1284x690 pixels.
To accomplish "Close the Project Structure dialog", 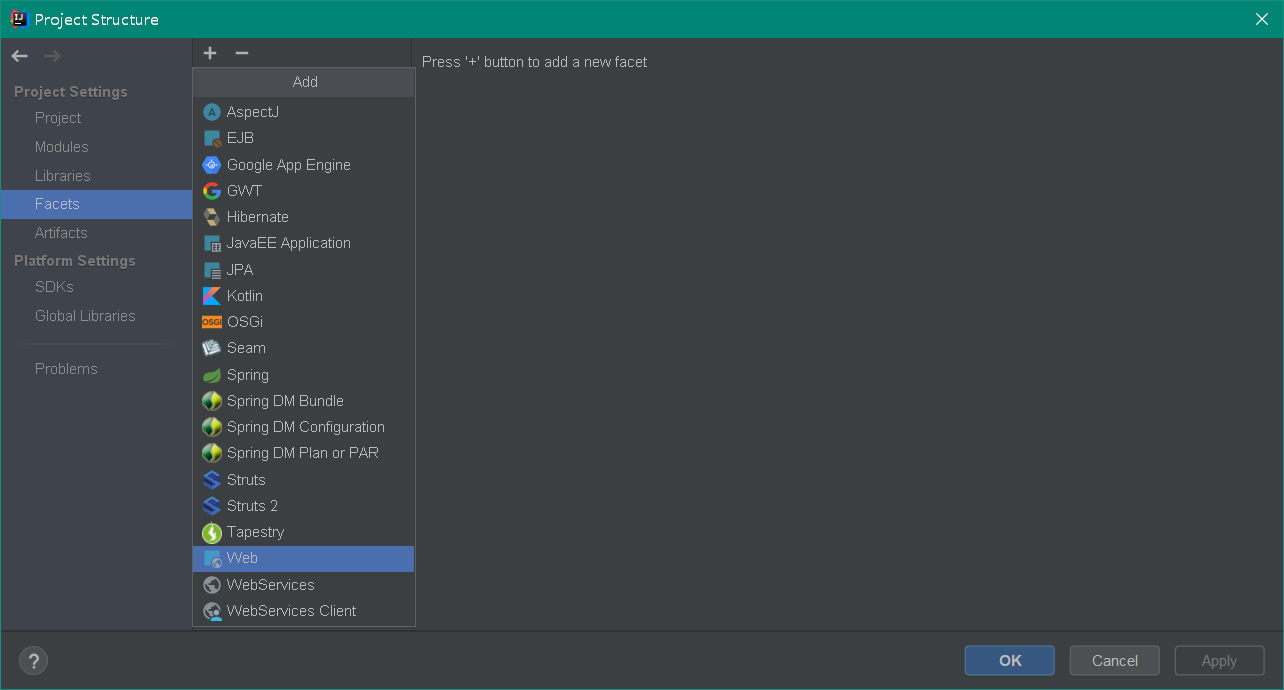I will pyautogui.click(x=1262, y=19).
